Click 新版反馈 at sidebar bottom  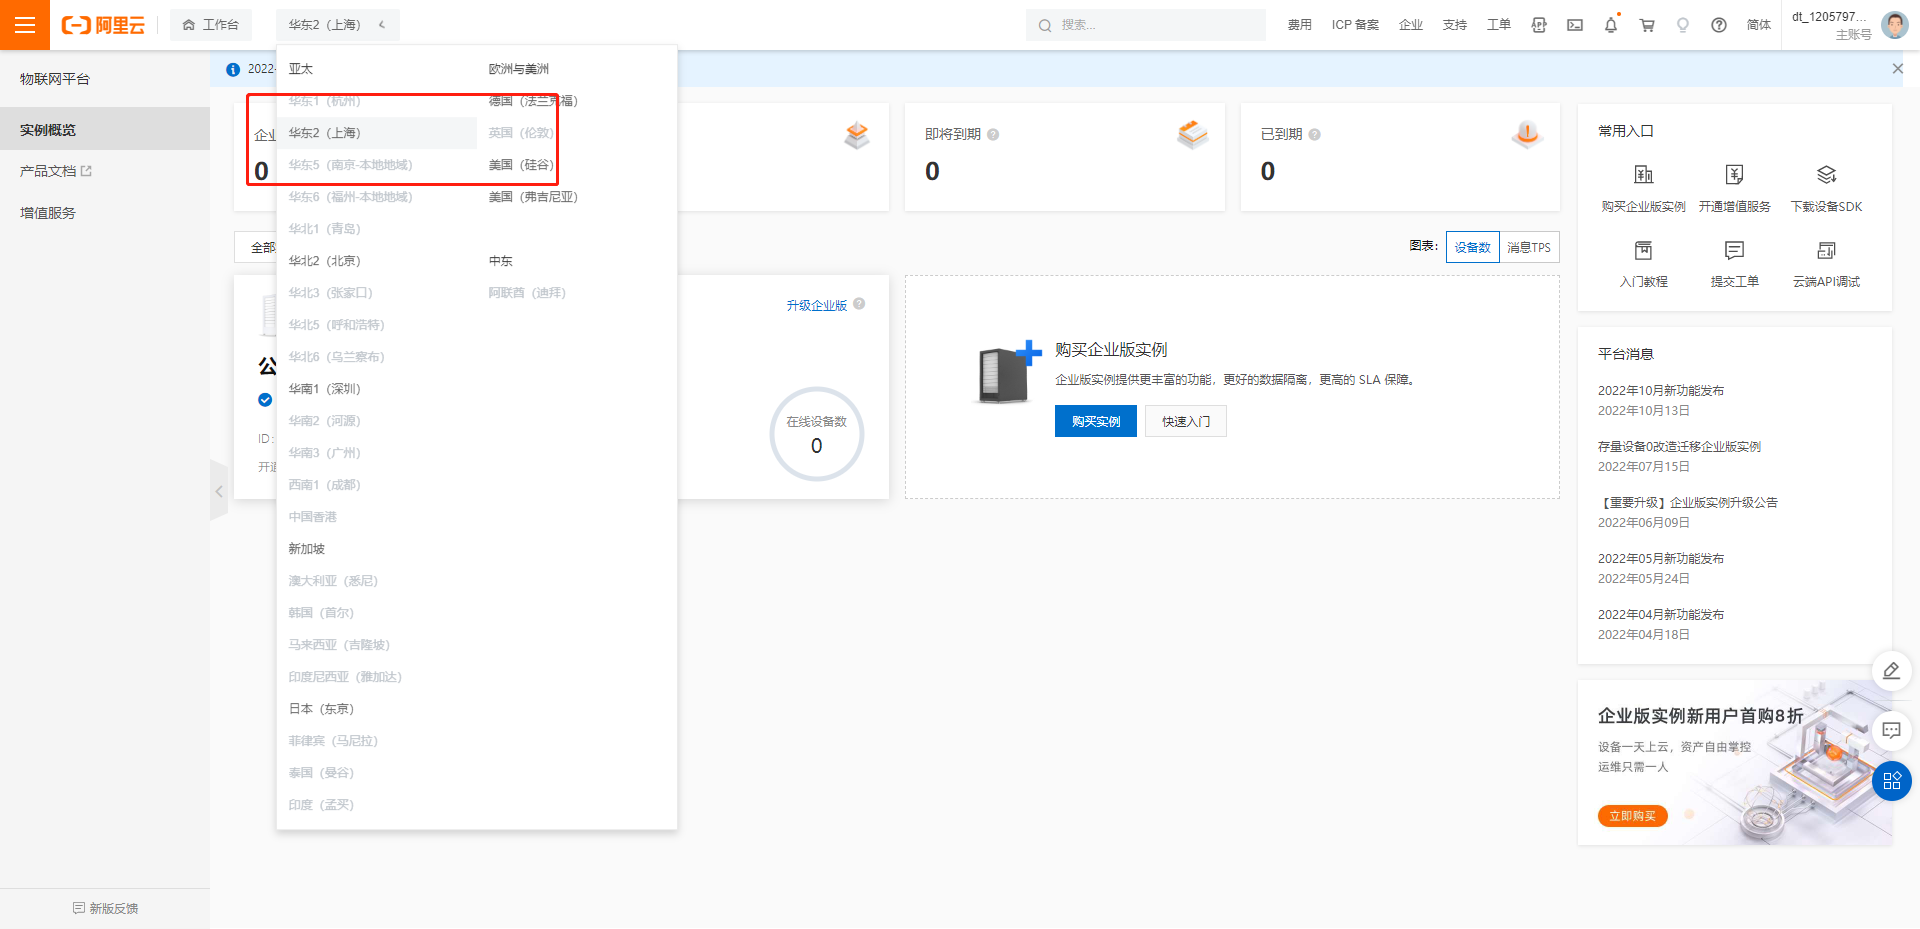(x=105, y=908)
